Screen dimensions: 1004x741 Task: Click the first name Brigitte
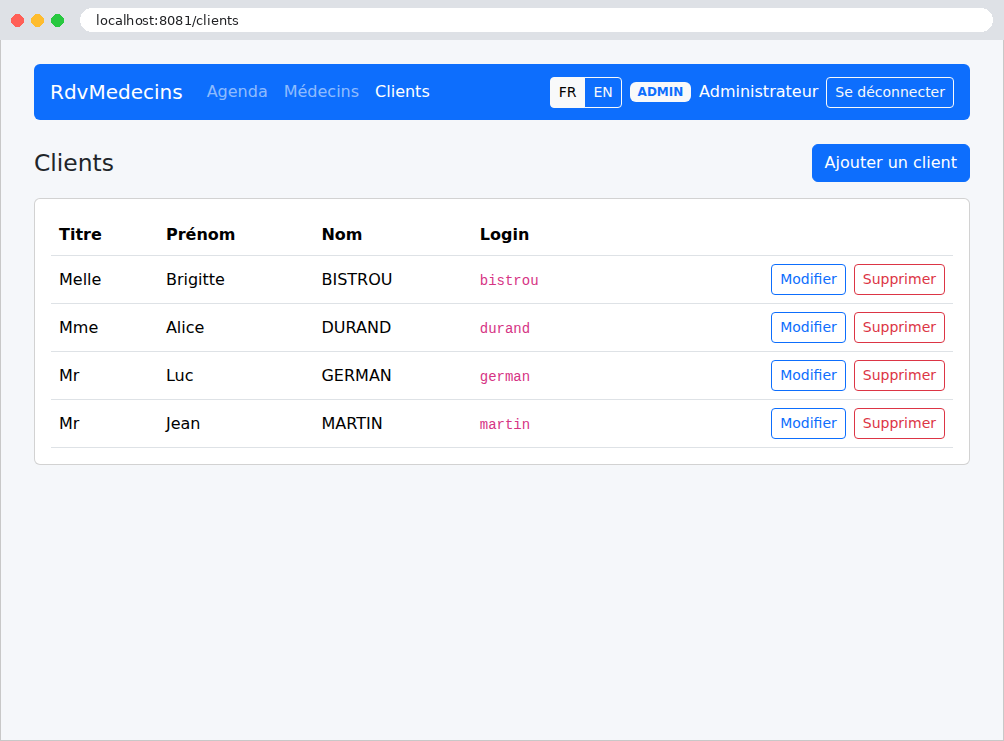pyautogui.click(x=195, y=279)
